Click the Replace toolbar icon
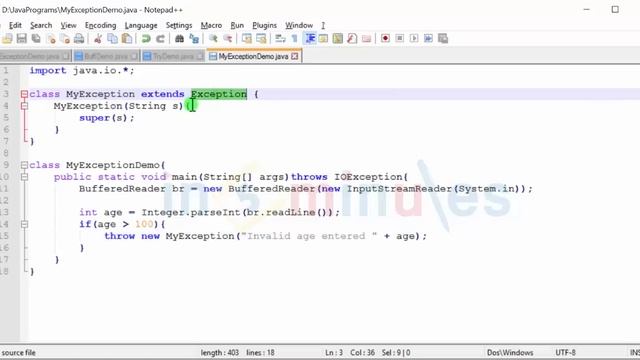Viewport: 640px width, 360px height. (x=194, y=39)
